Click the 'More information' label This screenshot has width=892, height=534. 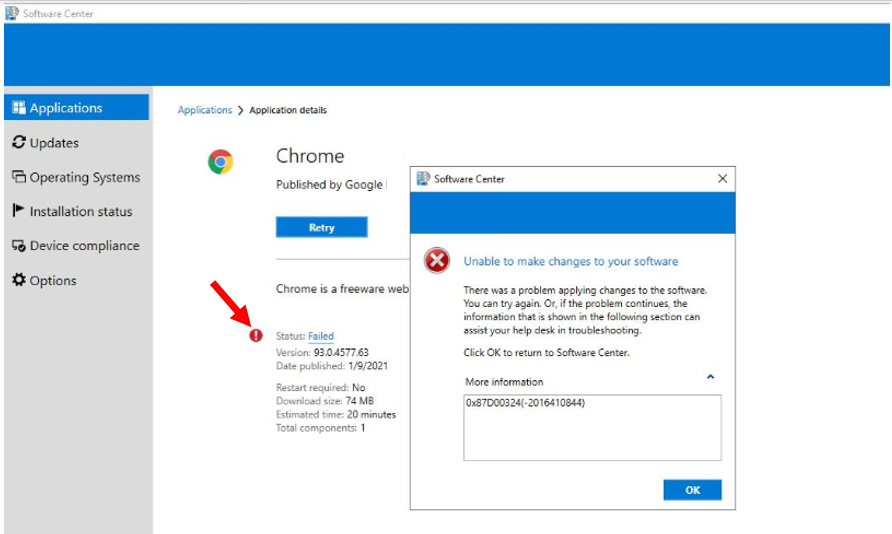(504, 382)
